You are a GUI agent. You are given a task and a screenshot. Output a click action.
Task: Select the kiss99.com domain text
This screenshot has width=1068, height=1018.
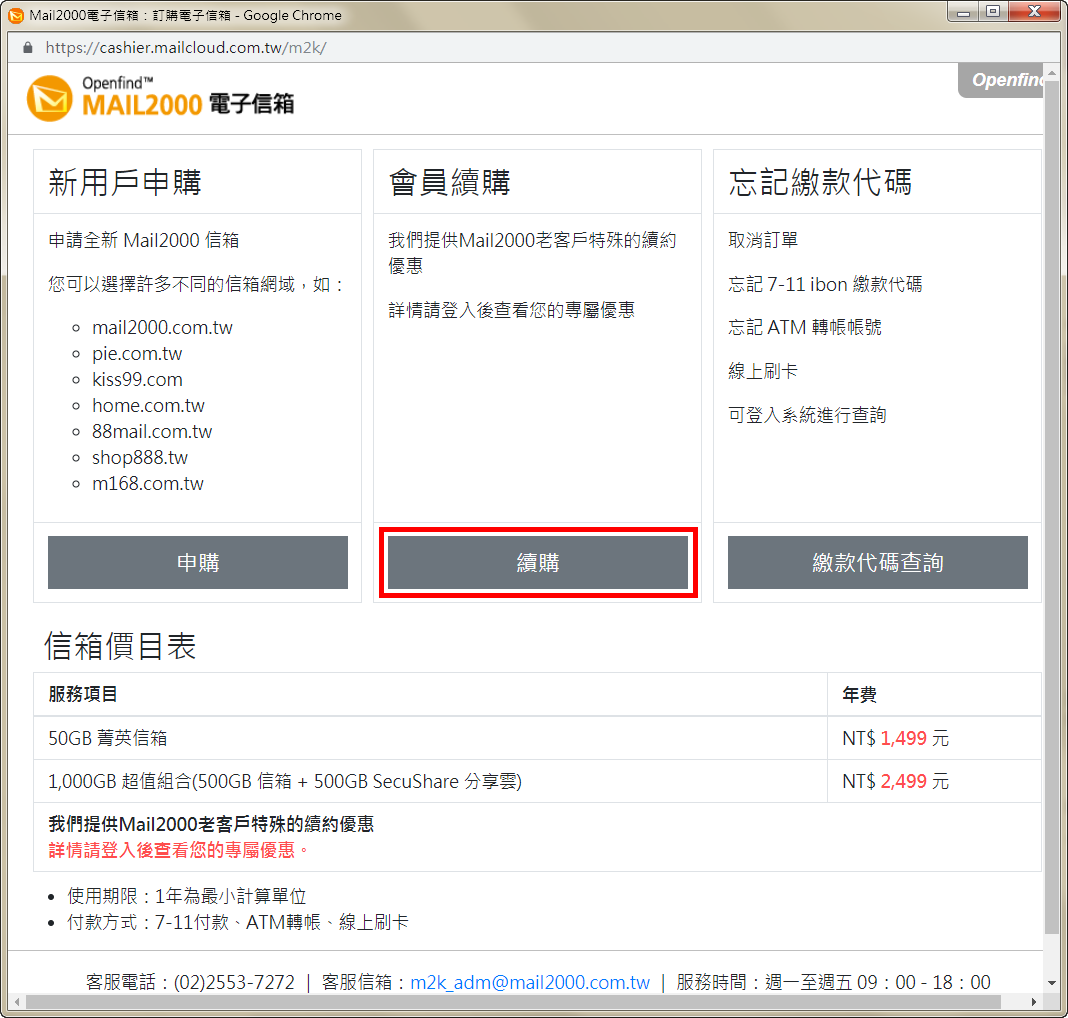tap(137, 379)
